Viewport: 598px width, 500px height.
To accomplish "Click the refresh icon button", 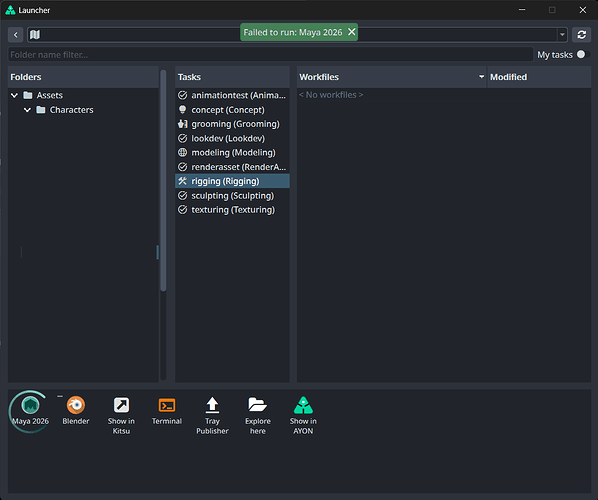I will (x=581, y=35).
